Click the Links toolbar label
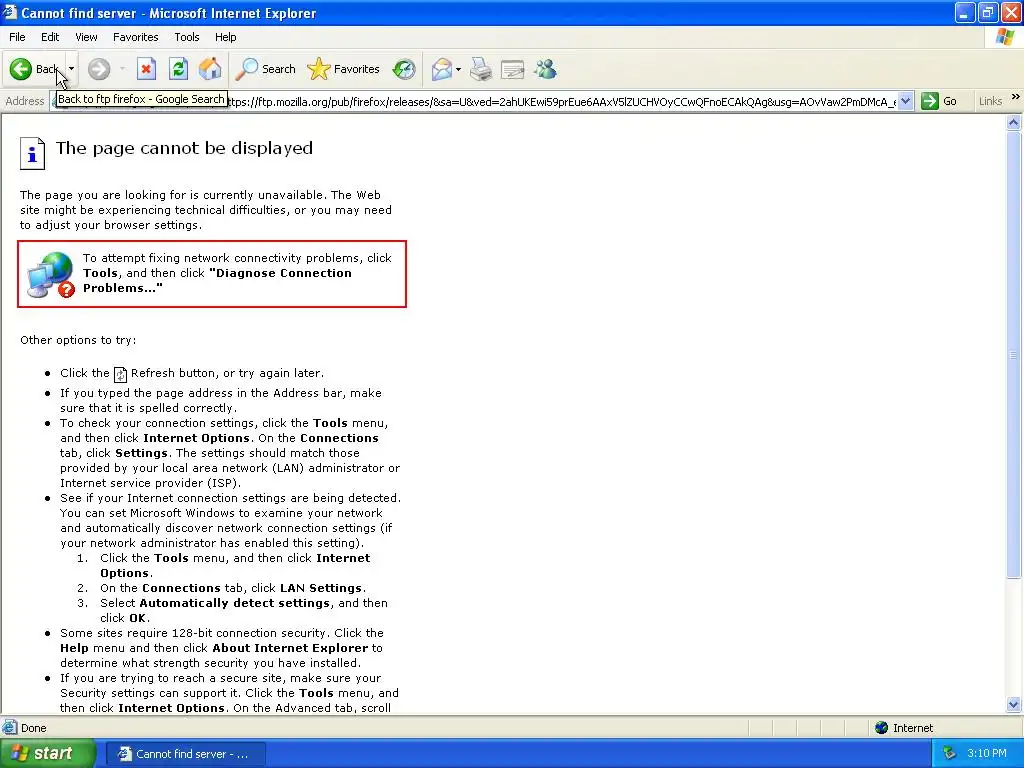Viewport: 1024px width, 768px height. 990,101
